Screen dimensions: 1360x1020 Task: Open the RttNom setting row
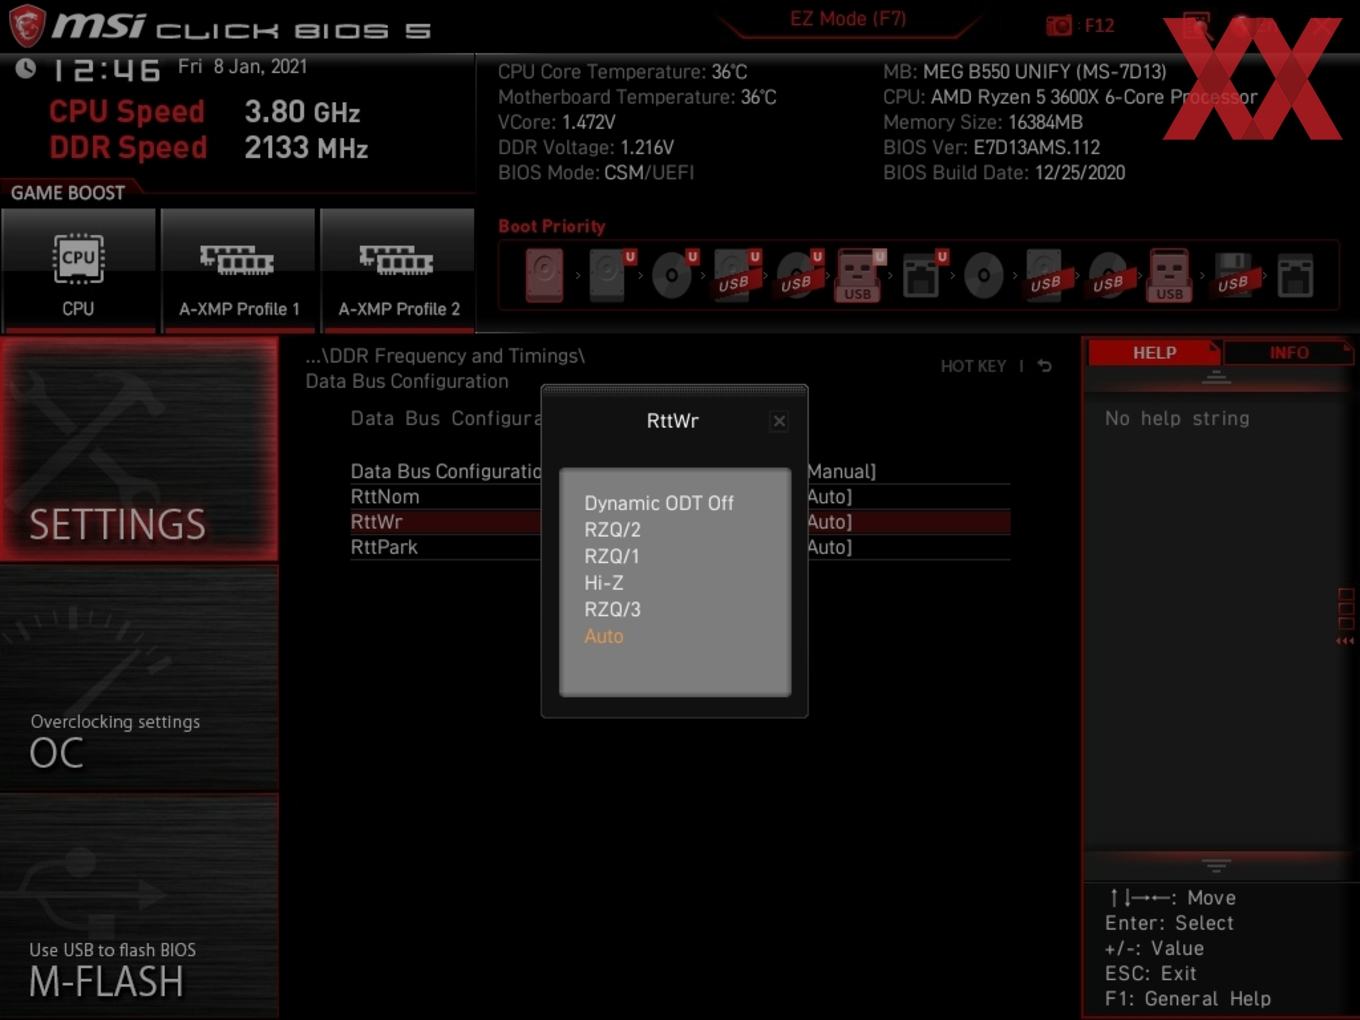pos(680,497)
